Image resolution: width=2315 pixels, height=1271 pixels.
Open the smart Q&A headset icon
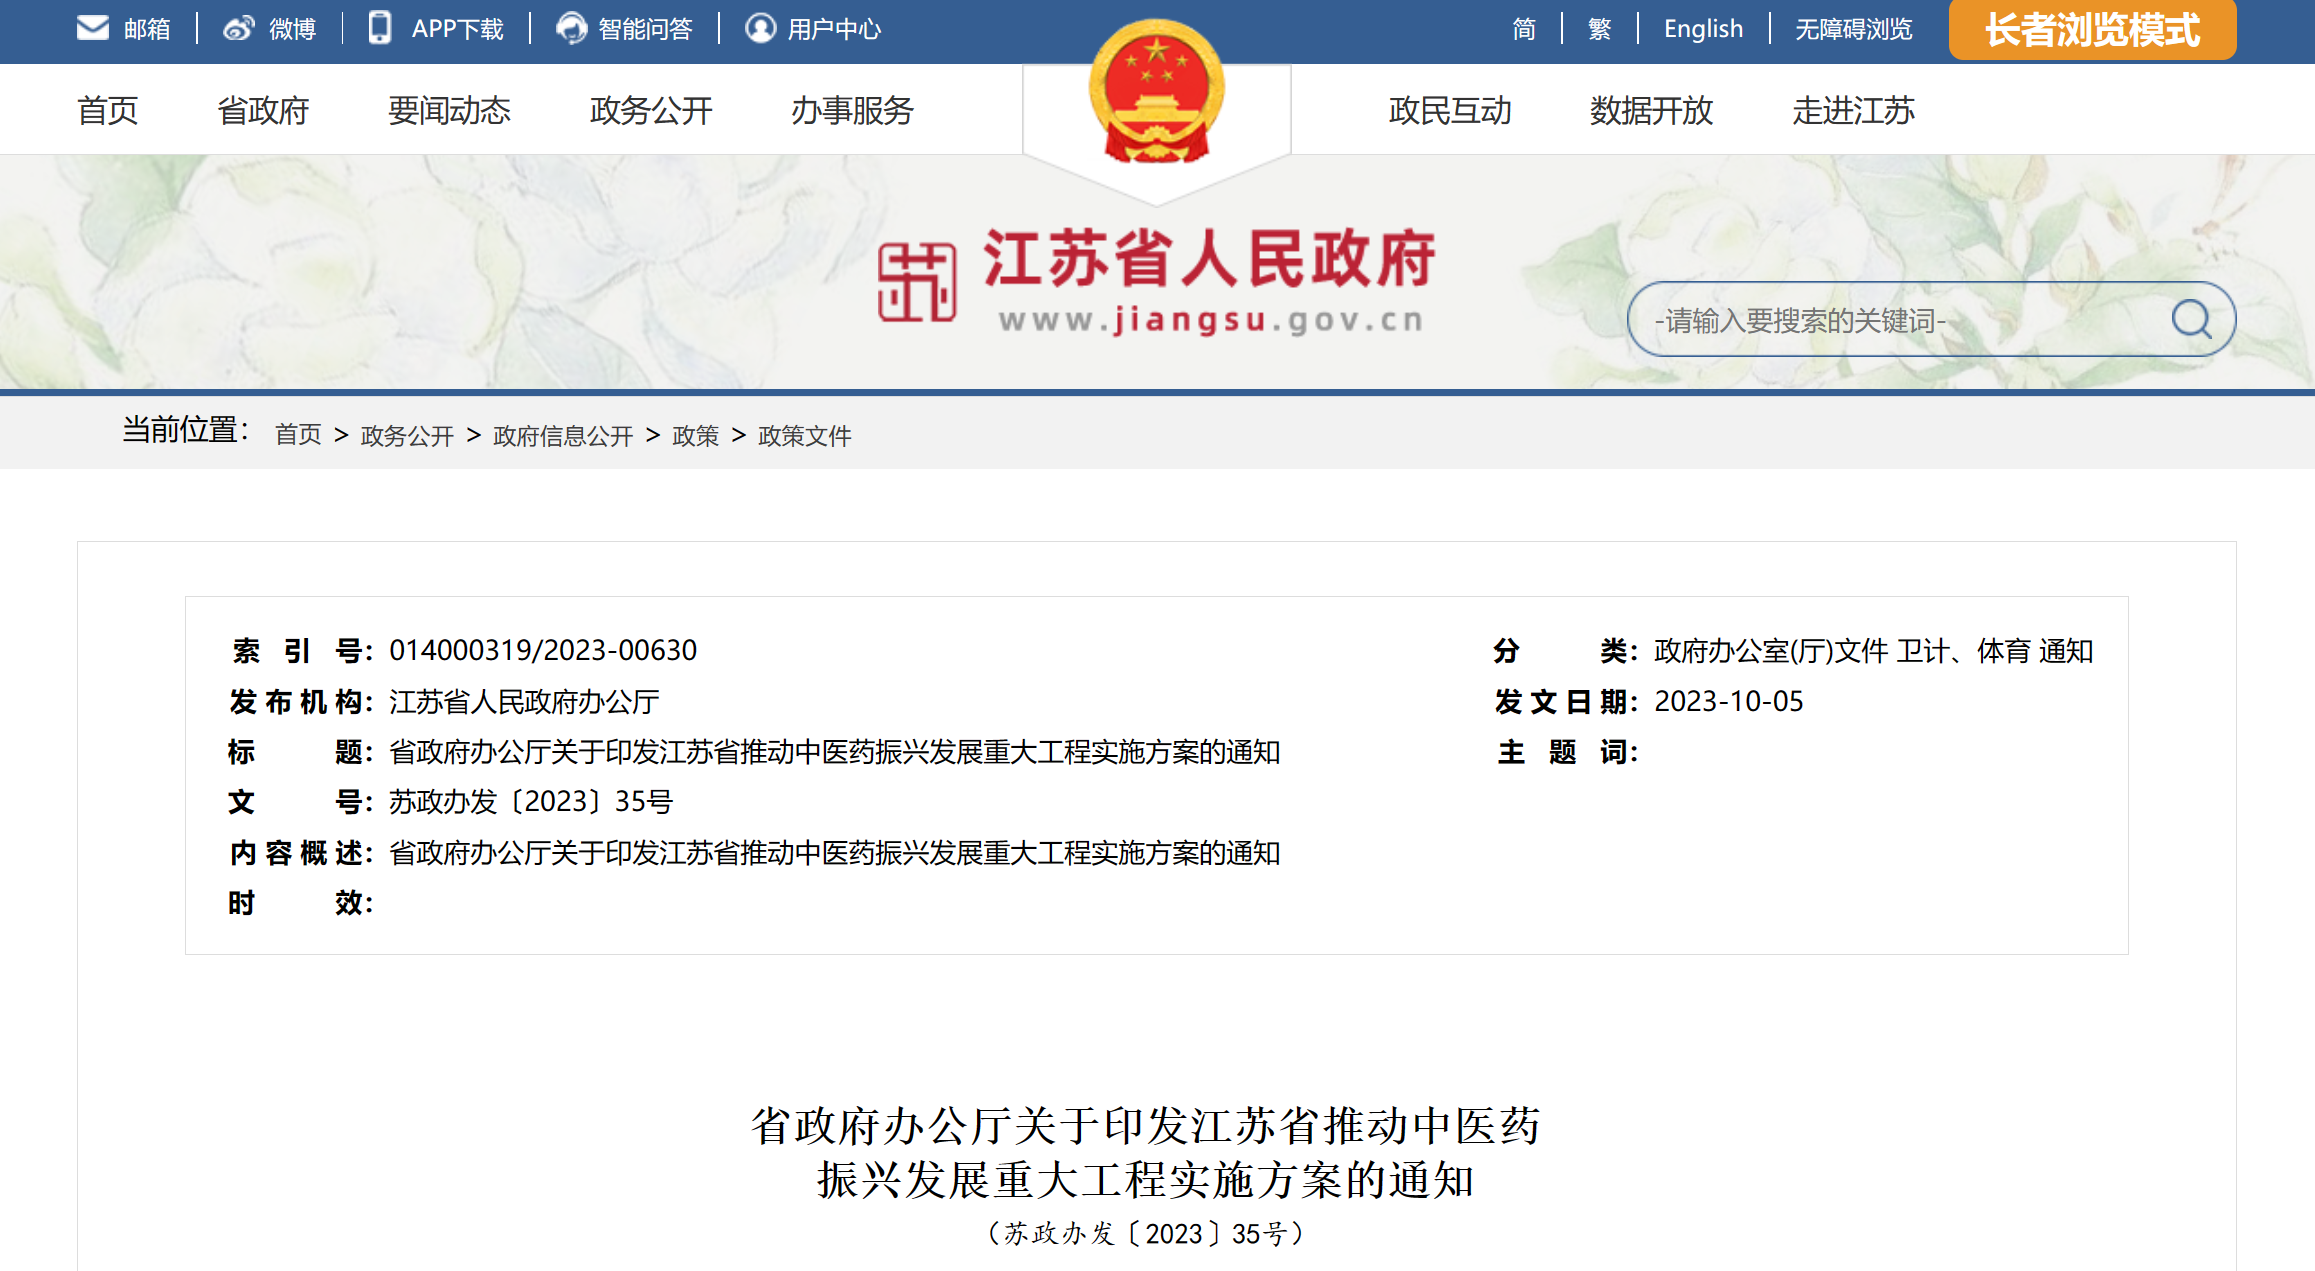coord(571,28)
